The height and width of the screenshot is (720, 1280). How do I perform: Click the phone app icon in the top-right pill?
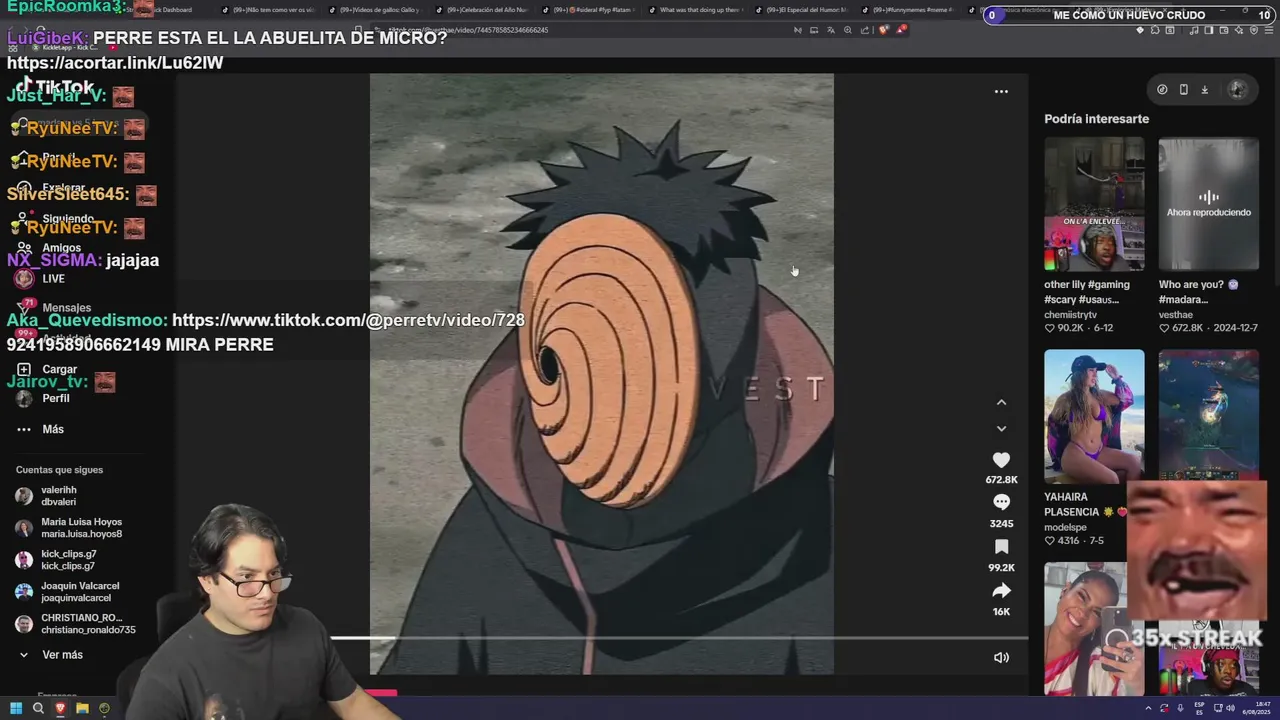tap(1183, 89)
